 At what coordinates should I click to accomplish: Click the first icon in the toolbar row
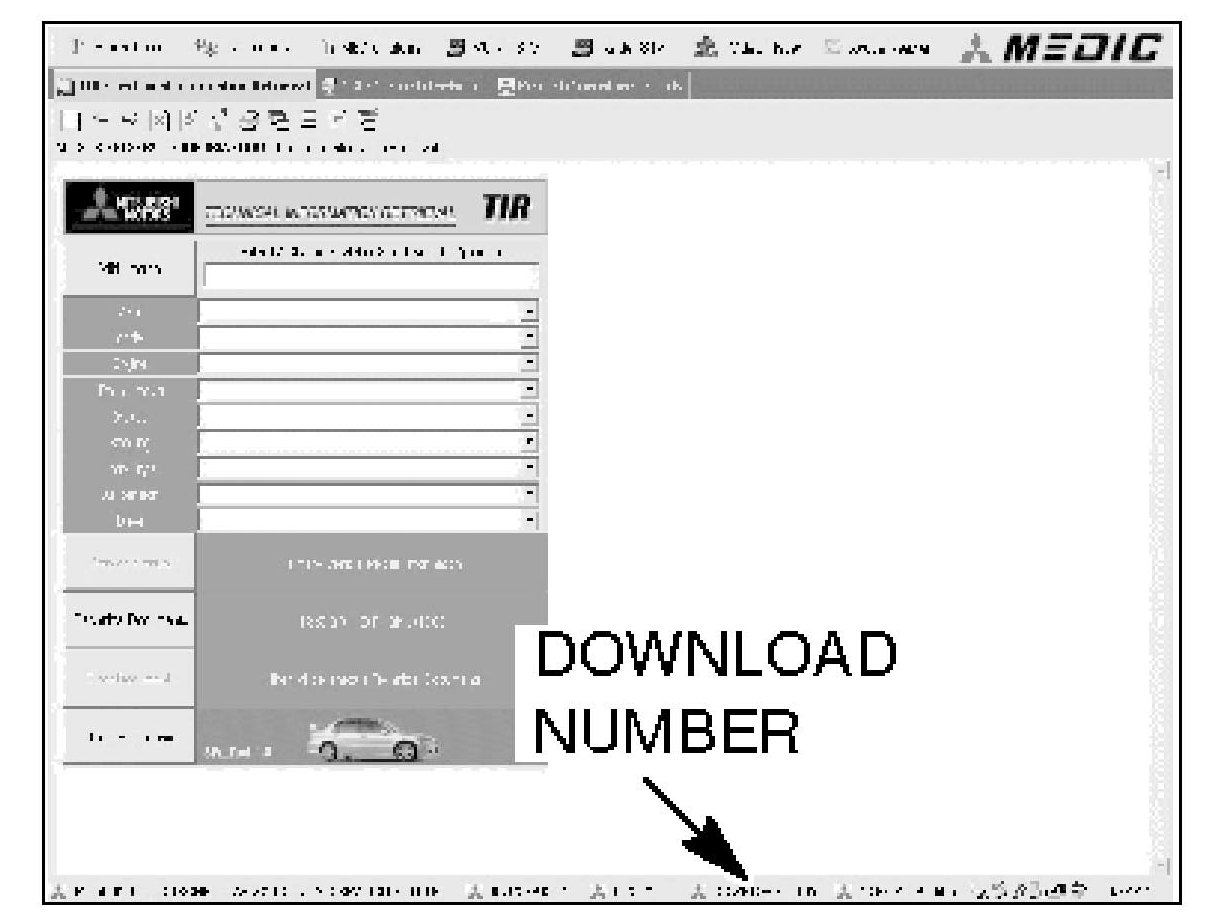pyautogui.click(x=69, y=122)
